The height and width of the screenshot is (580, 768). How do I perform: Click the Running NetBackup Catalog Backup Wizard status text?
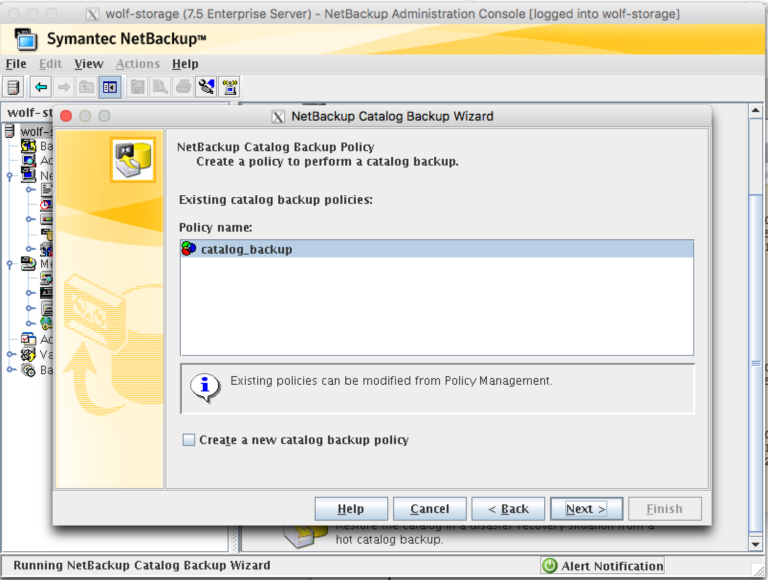pyautogui.click(x=142, y=565)
